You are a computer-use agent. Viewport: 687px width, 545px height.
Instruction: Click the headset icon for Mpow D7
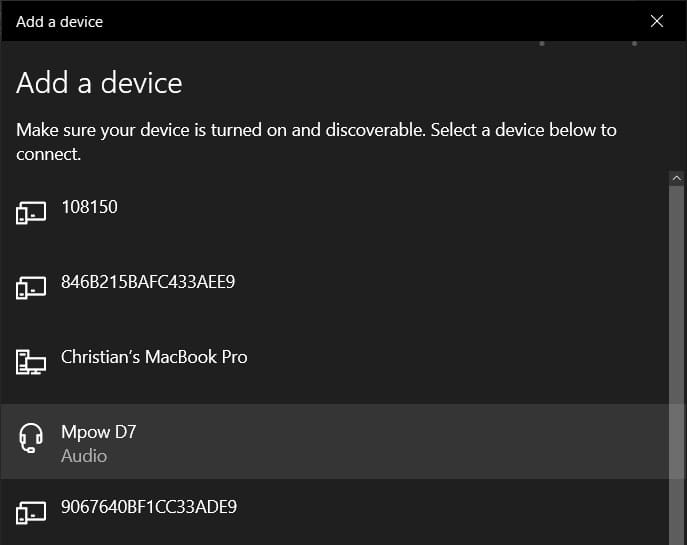[x=31, y=438]
